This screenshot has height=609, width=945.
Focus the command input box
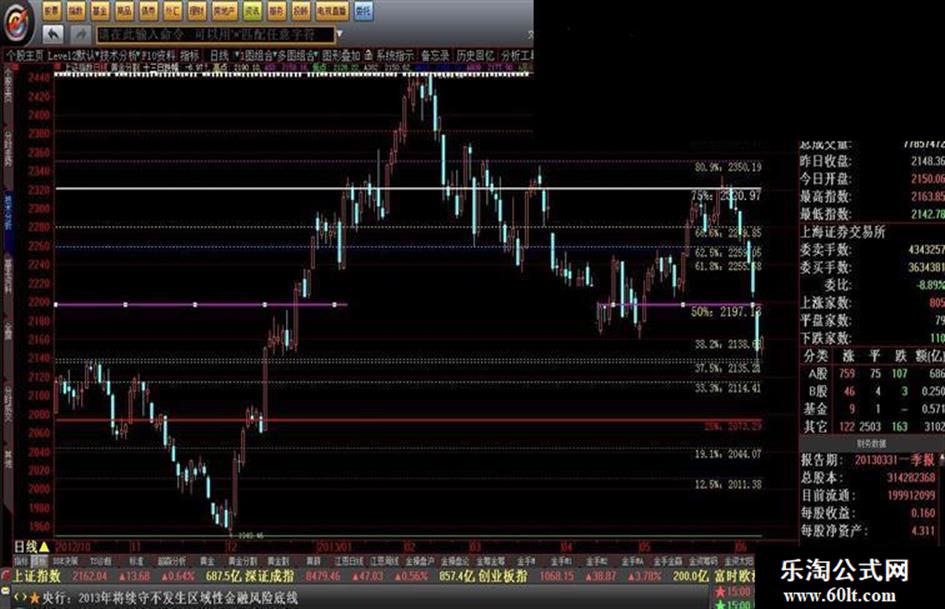point(215,34)
